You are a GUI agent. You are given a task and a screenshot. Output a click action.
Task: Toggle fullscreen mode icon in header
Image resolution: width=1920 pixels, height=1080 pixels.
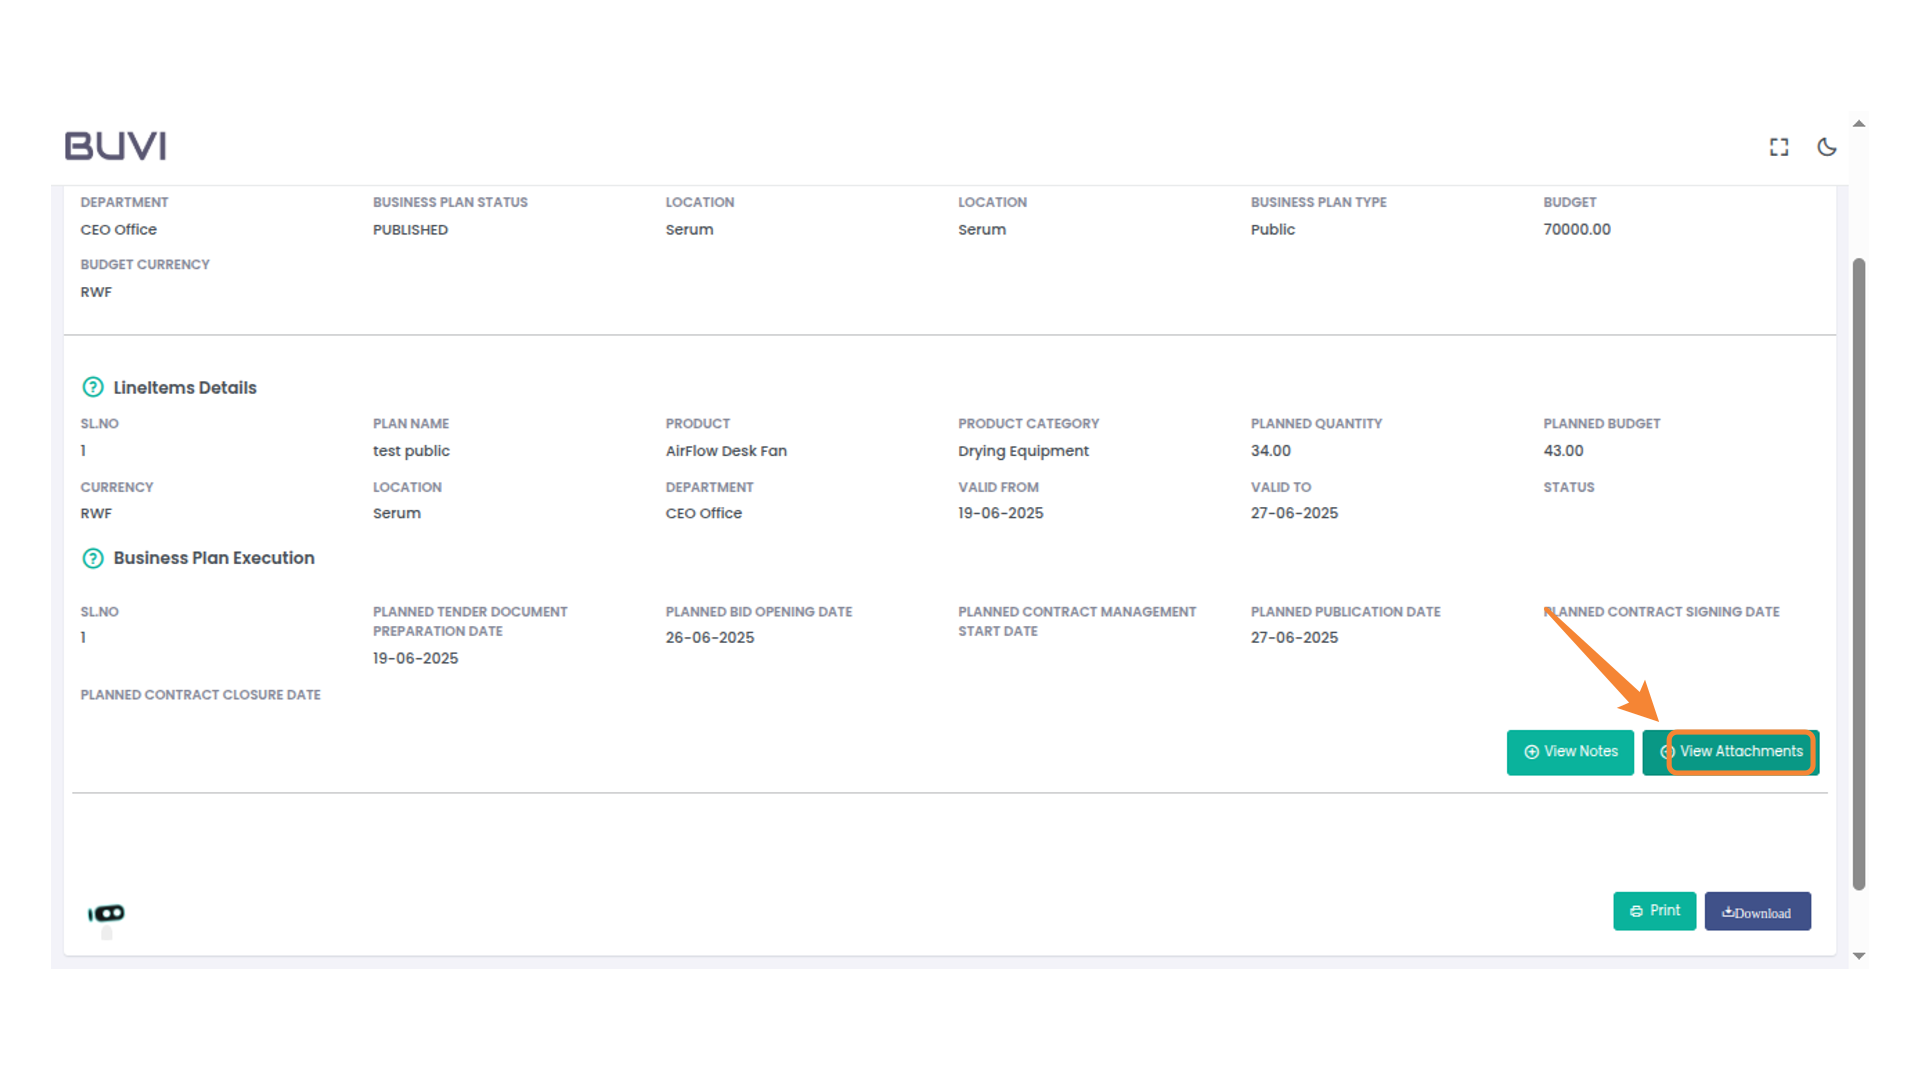[1778, 147]
